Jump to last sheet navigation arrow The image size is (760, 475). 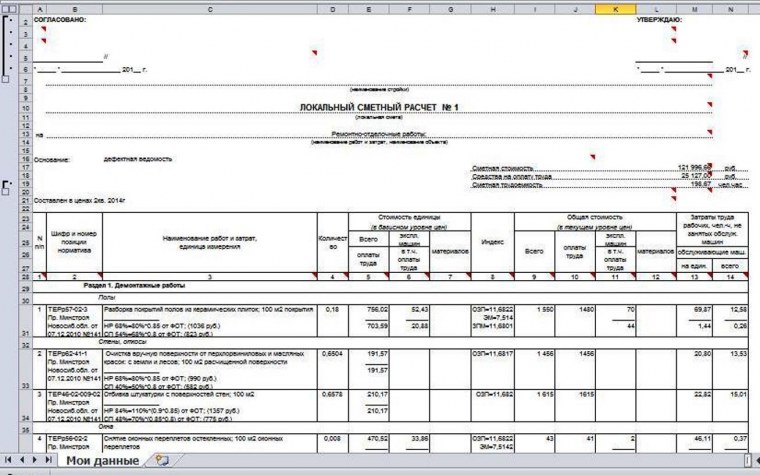[48, 460]
